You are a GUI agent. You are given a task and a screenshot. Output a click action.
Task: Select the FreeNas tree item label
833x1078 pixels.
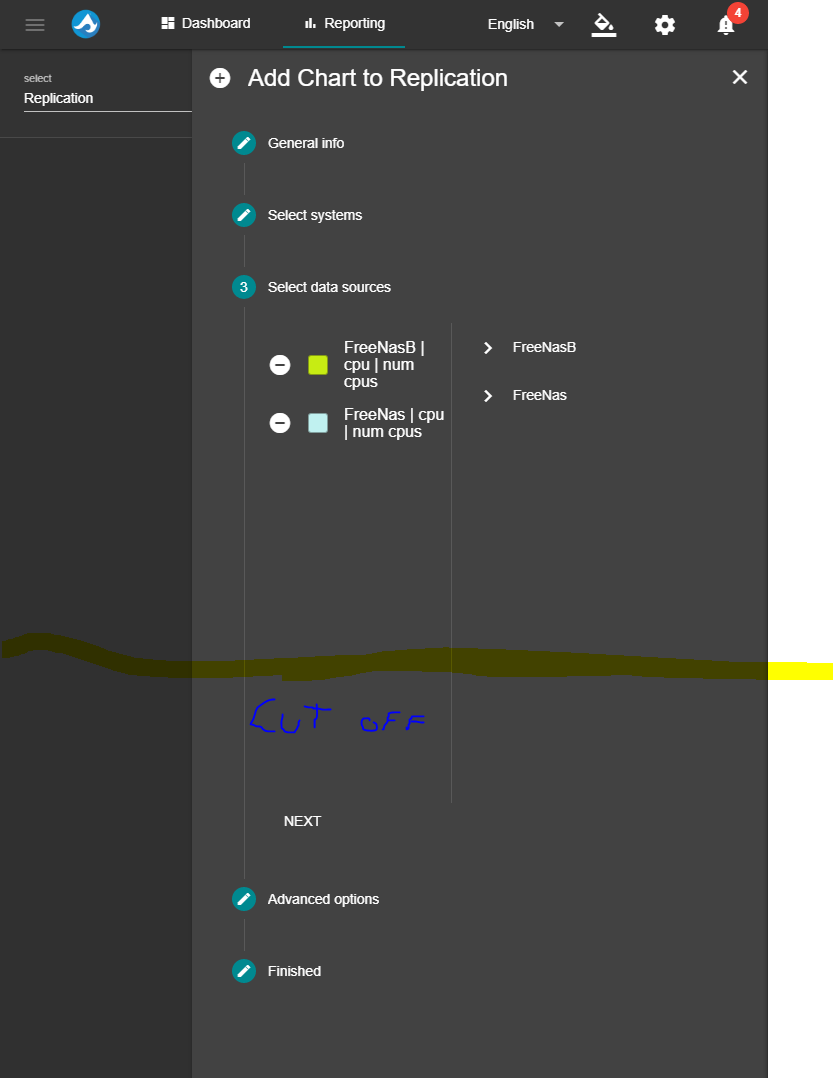point(540,395)
